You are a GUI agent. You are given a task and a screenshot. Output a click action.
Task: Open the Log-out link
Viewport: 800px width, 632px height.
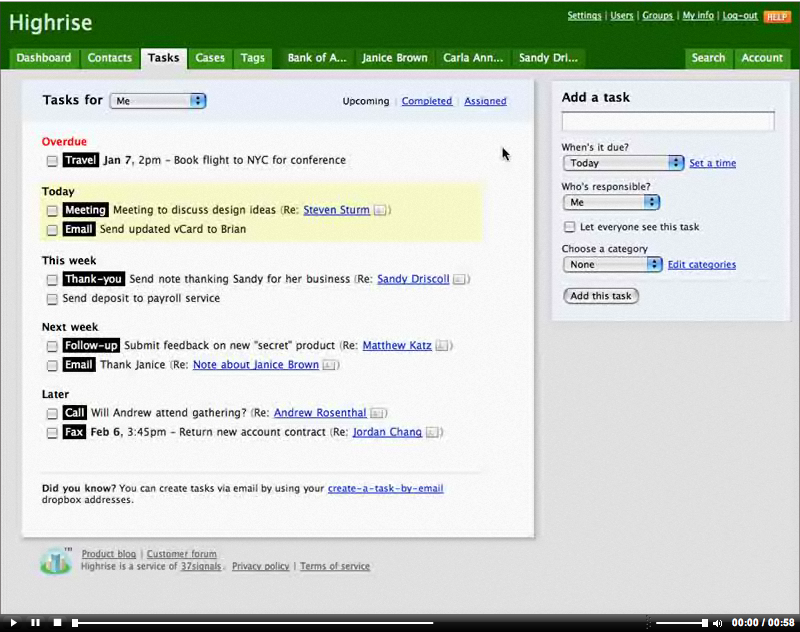[740, 15]
